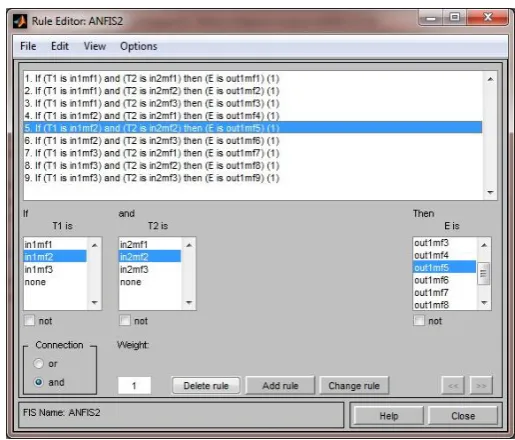Click T2 list scroll down arrow
Screen dimensions: 515x440
coord(189,302)
